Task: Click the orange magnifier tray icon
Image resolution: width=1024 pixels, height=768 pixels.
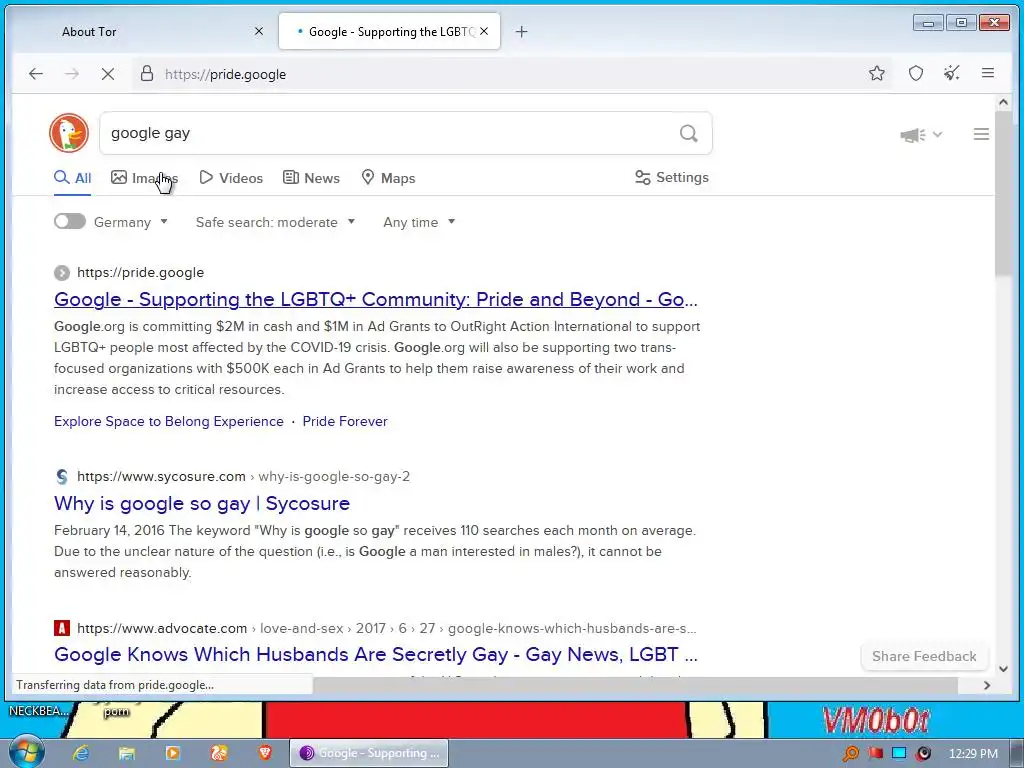Action: click(850, 753)
